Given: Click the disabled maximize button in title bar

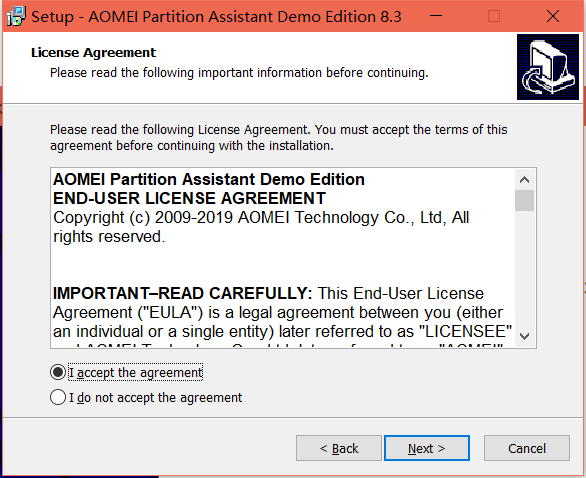Looking at the screenshot, I should [x=494, y=16].
